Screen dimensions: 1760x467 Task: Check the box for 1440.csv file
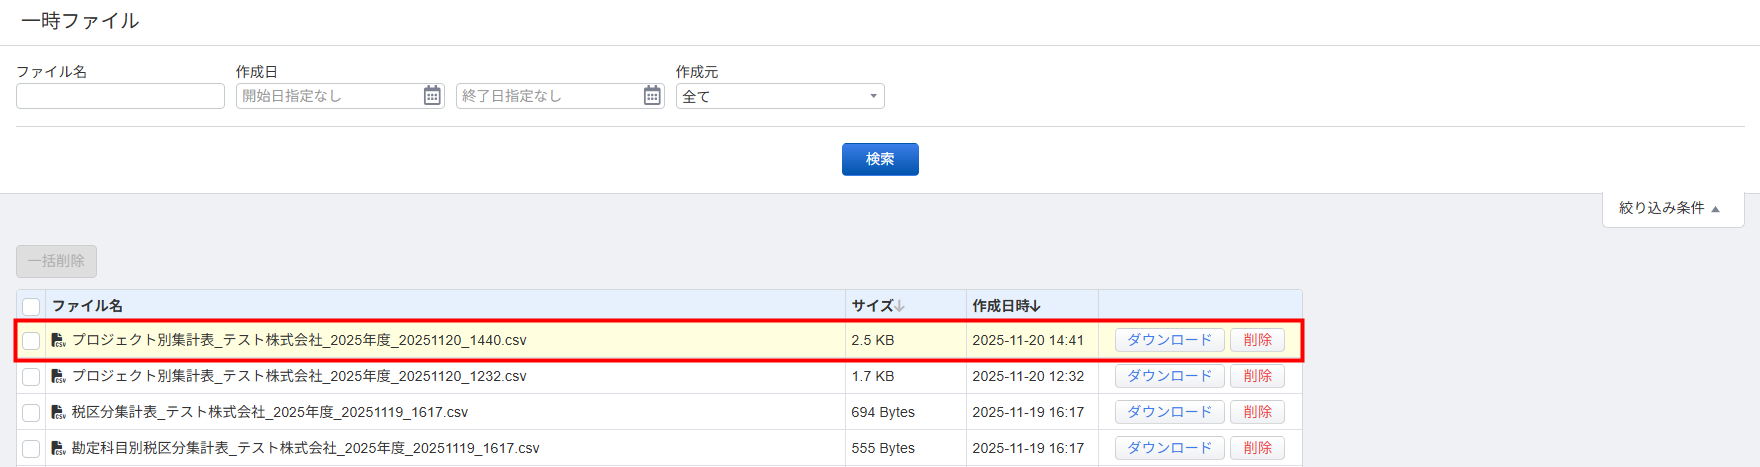(x=31, y=341)
